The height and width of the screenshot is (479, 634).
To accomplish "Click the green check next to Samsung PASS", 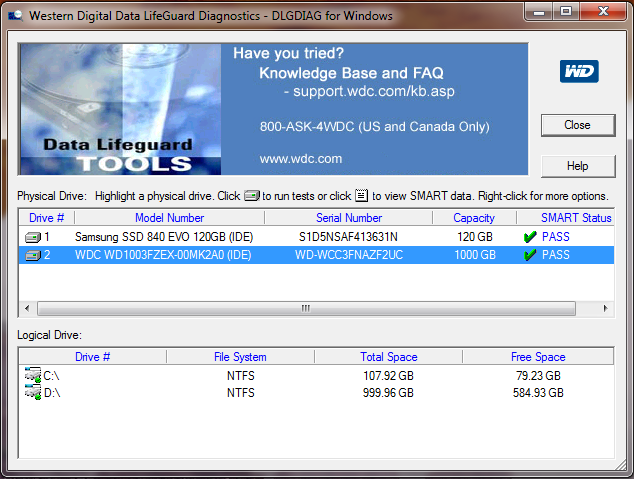I will pyautogui.click(x=530, y=237).
